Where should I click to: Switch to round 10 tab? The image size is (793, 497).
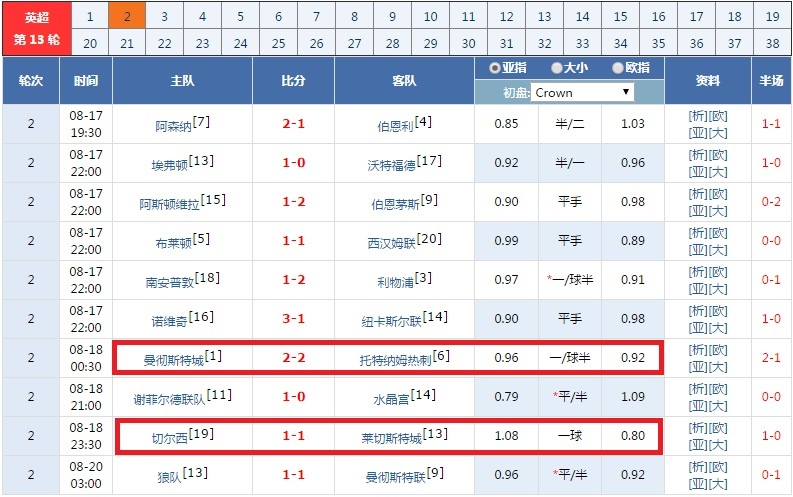pyautogui.click(x=430, y=16)
